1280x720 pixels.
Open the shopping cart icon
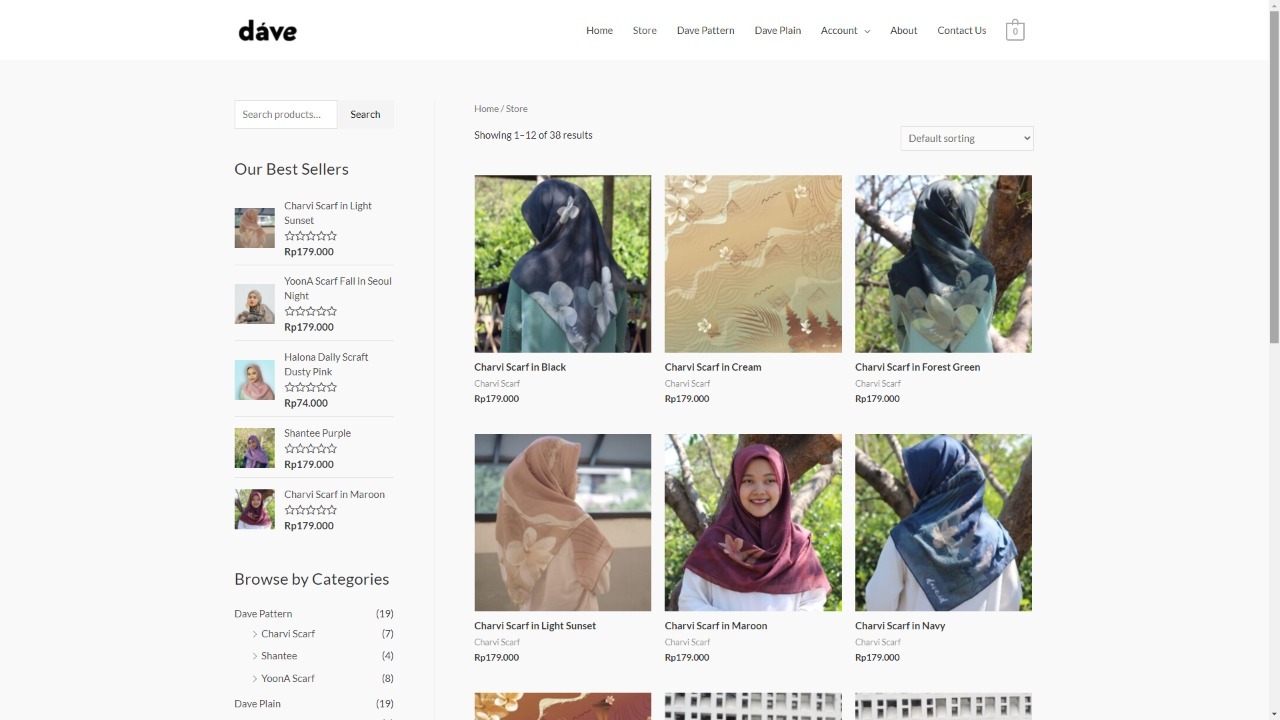[1014, 31]
